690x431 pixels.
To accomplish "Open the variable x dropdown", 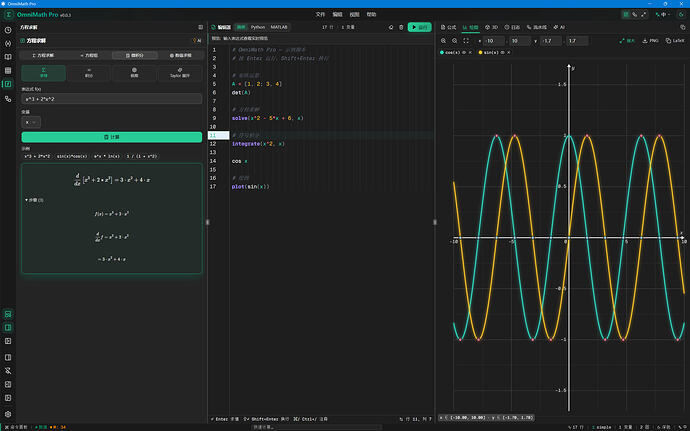I will click(31, 122).
